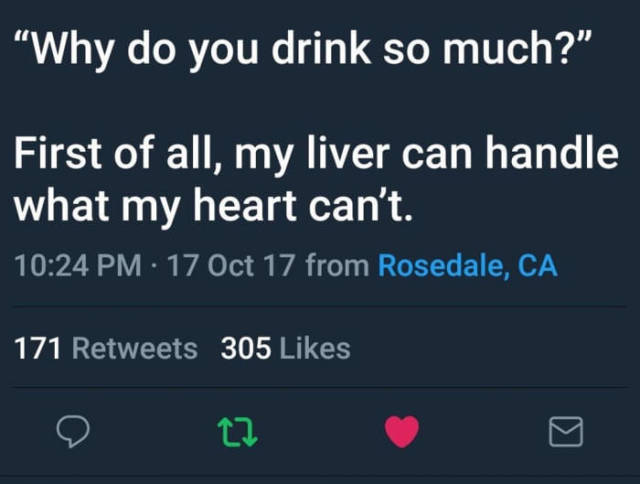Click the word "from" before the location
This screenshot has height=484, width=640.
pyautogui.click(x=337, y=267)
